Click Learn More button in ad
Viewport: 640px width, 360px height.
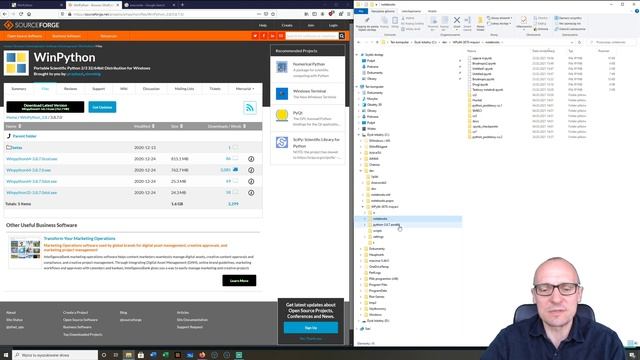pyautogui.click(x=239, y=280)
